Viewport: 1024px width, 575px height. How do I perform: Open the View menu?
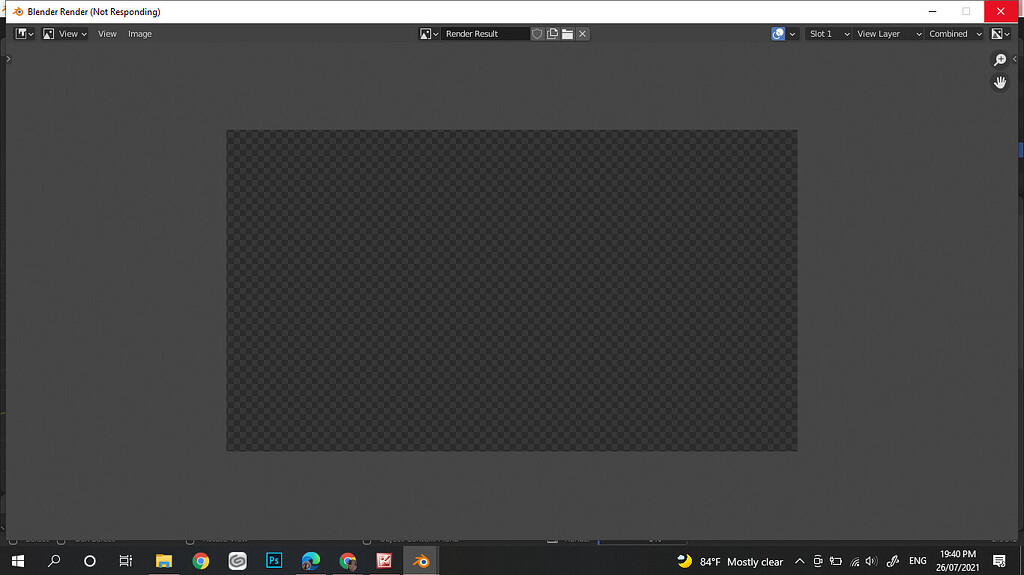pos(107,34)
